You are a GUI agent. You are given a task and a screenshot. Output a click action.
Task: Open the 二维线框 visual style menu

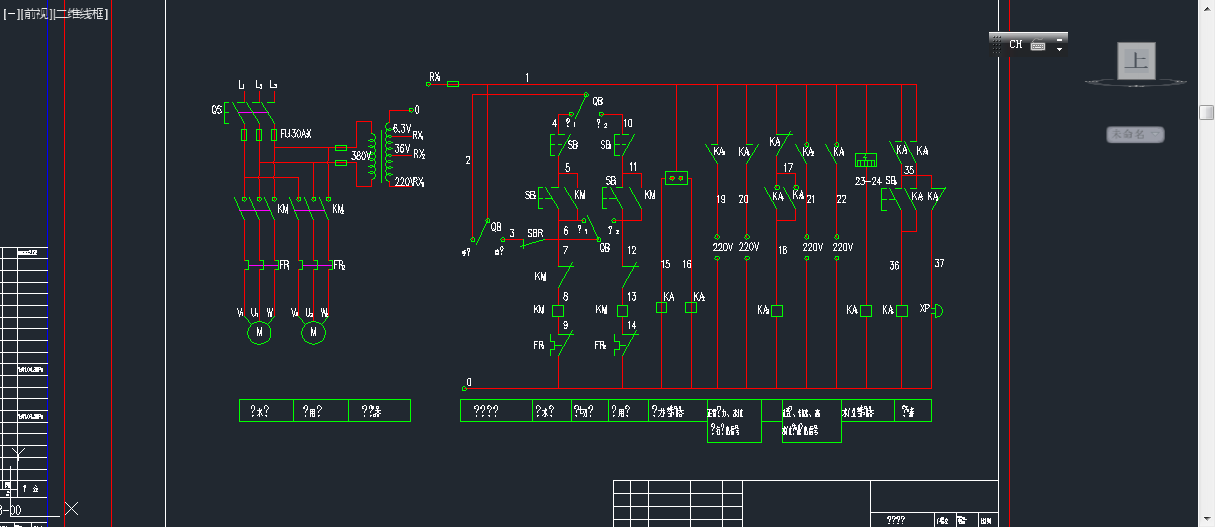tap(79, 14)
